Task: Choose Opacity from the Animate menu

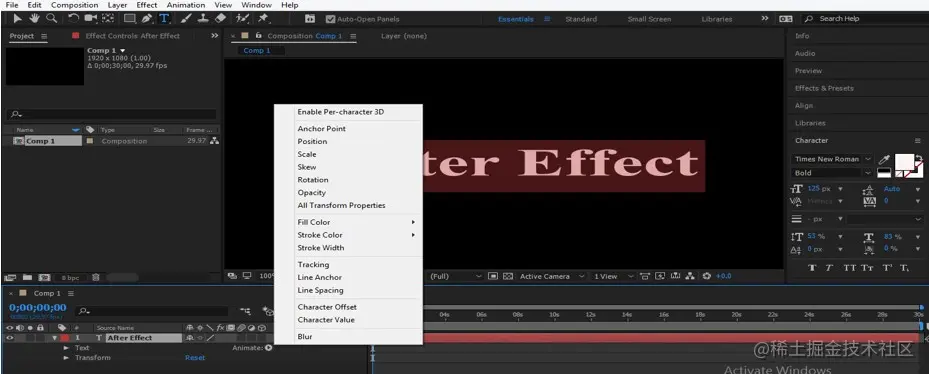Action: 312,193
